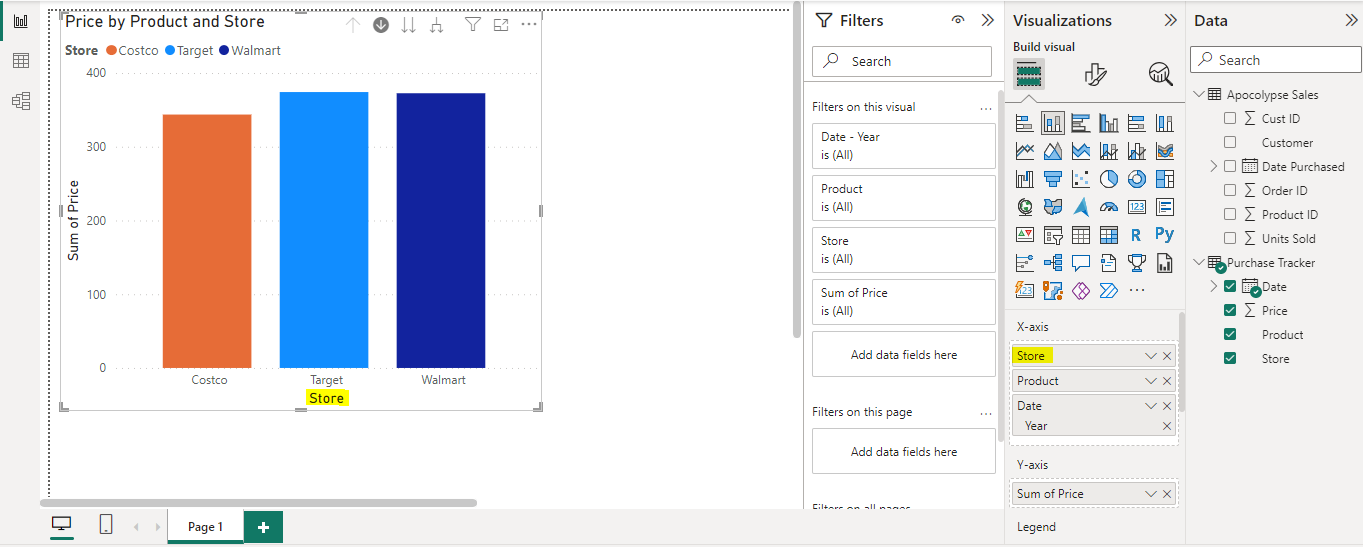Select Treemap visual
Screen dimensions: 1363x547
click(x=1164, y=179)
